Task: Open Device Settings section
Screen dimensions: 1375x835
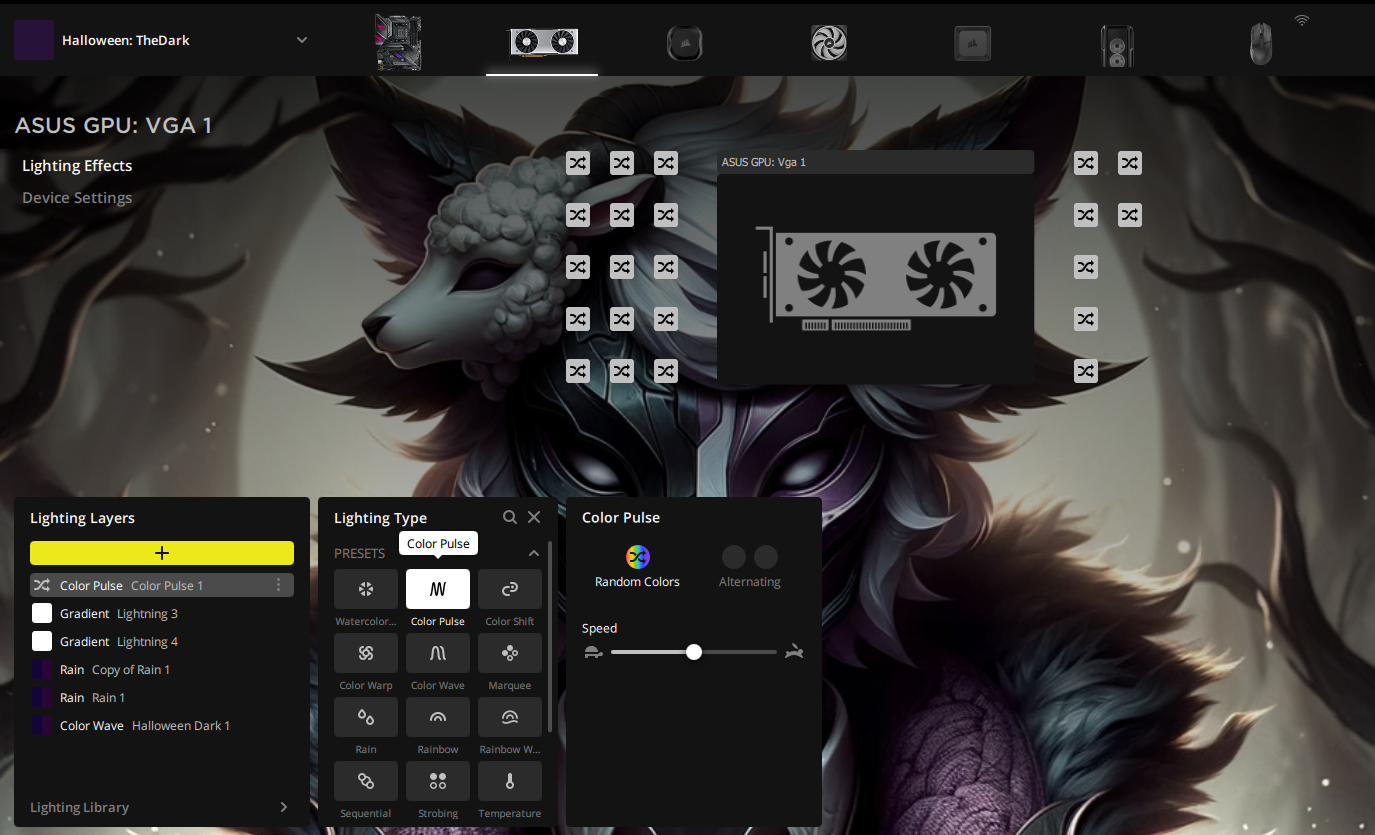Action: coord(77,198)
